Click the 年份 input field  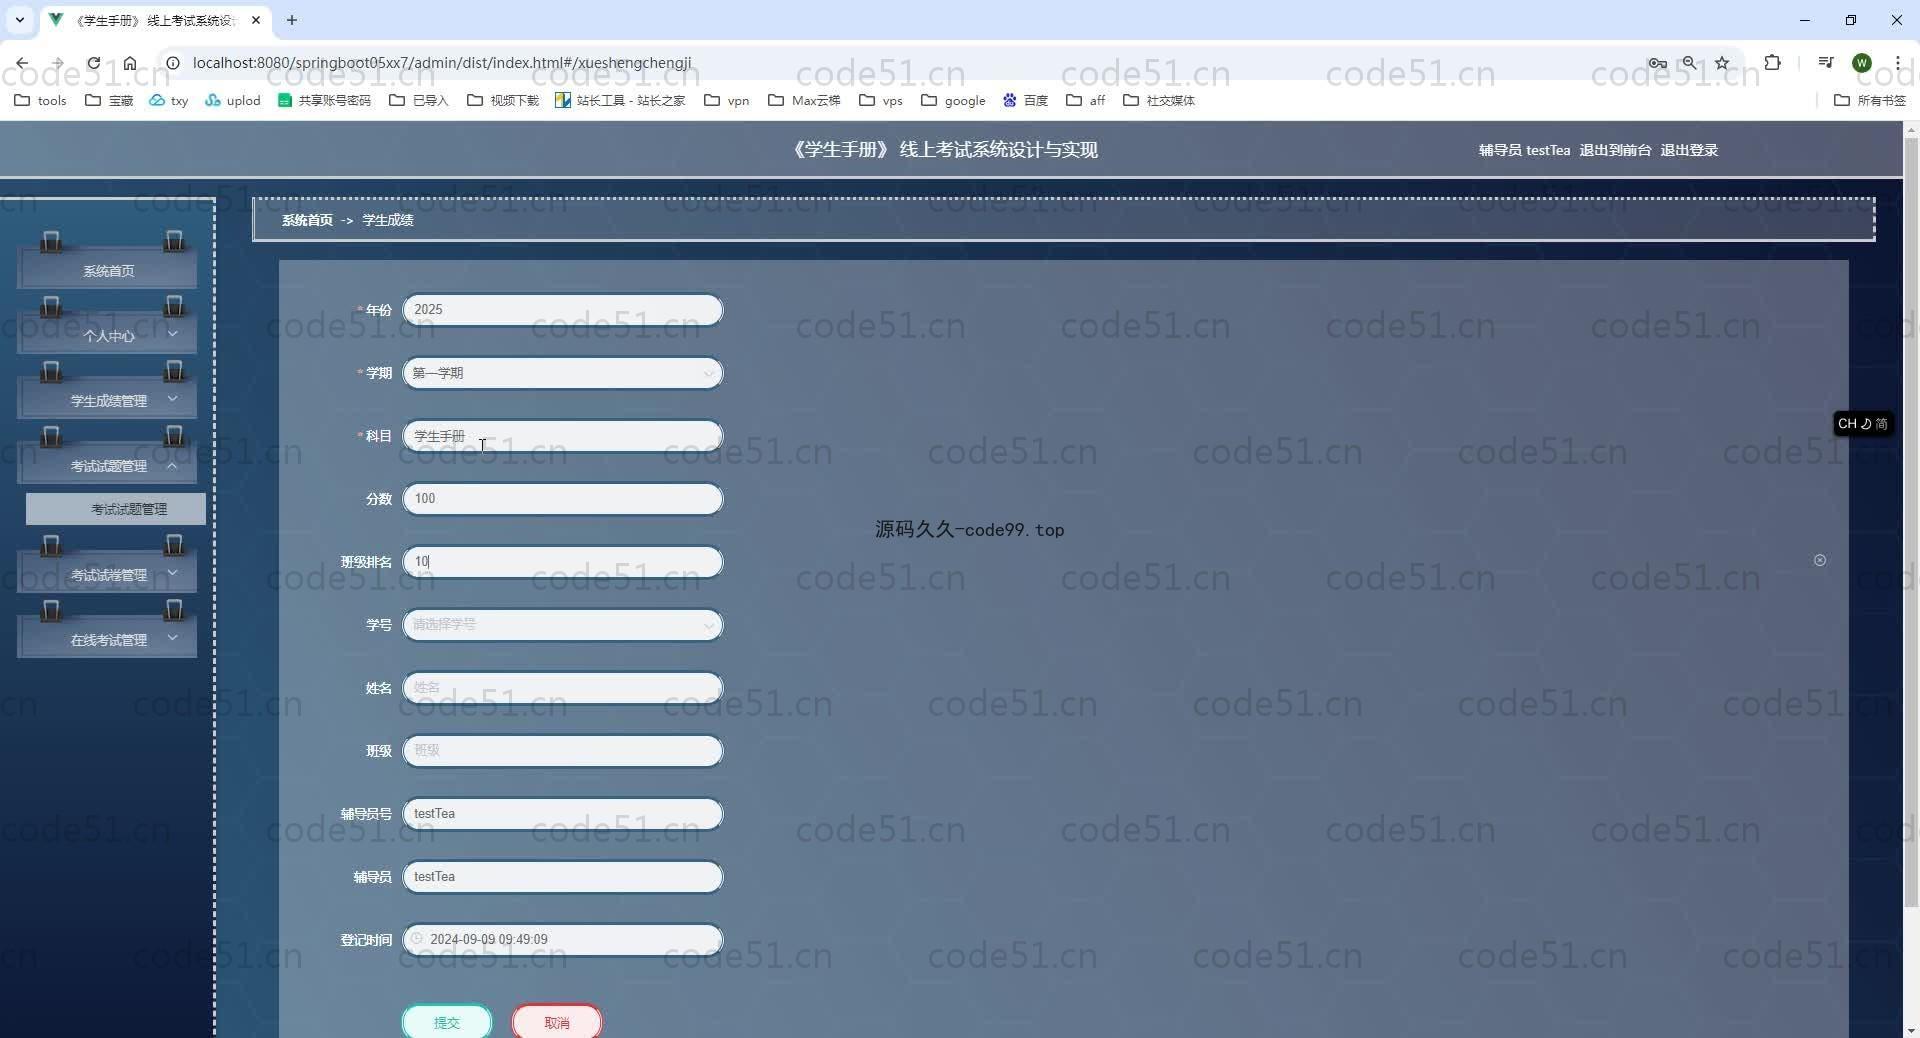click(563, 310)
